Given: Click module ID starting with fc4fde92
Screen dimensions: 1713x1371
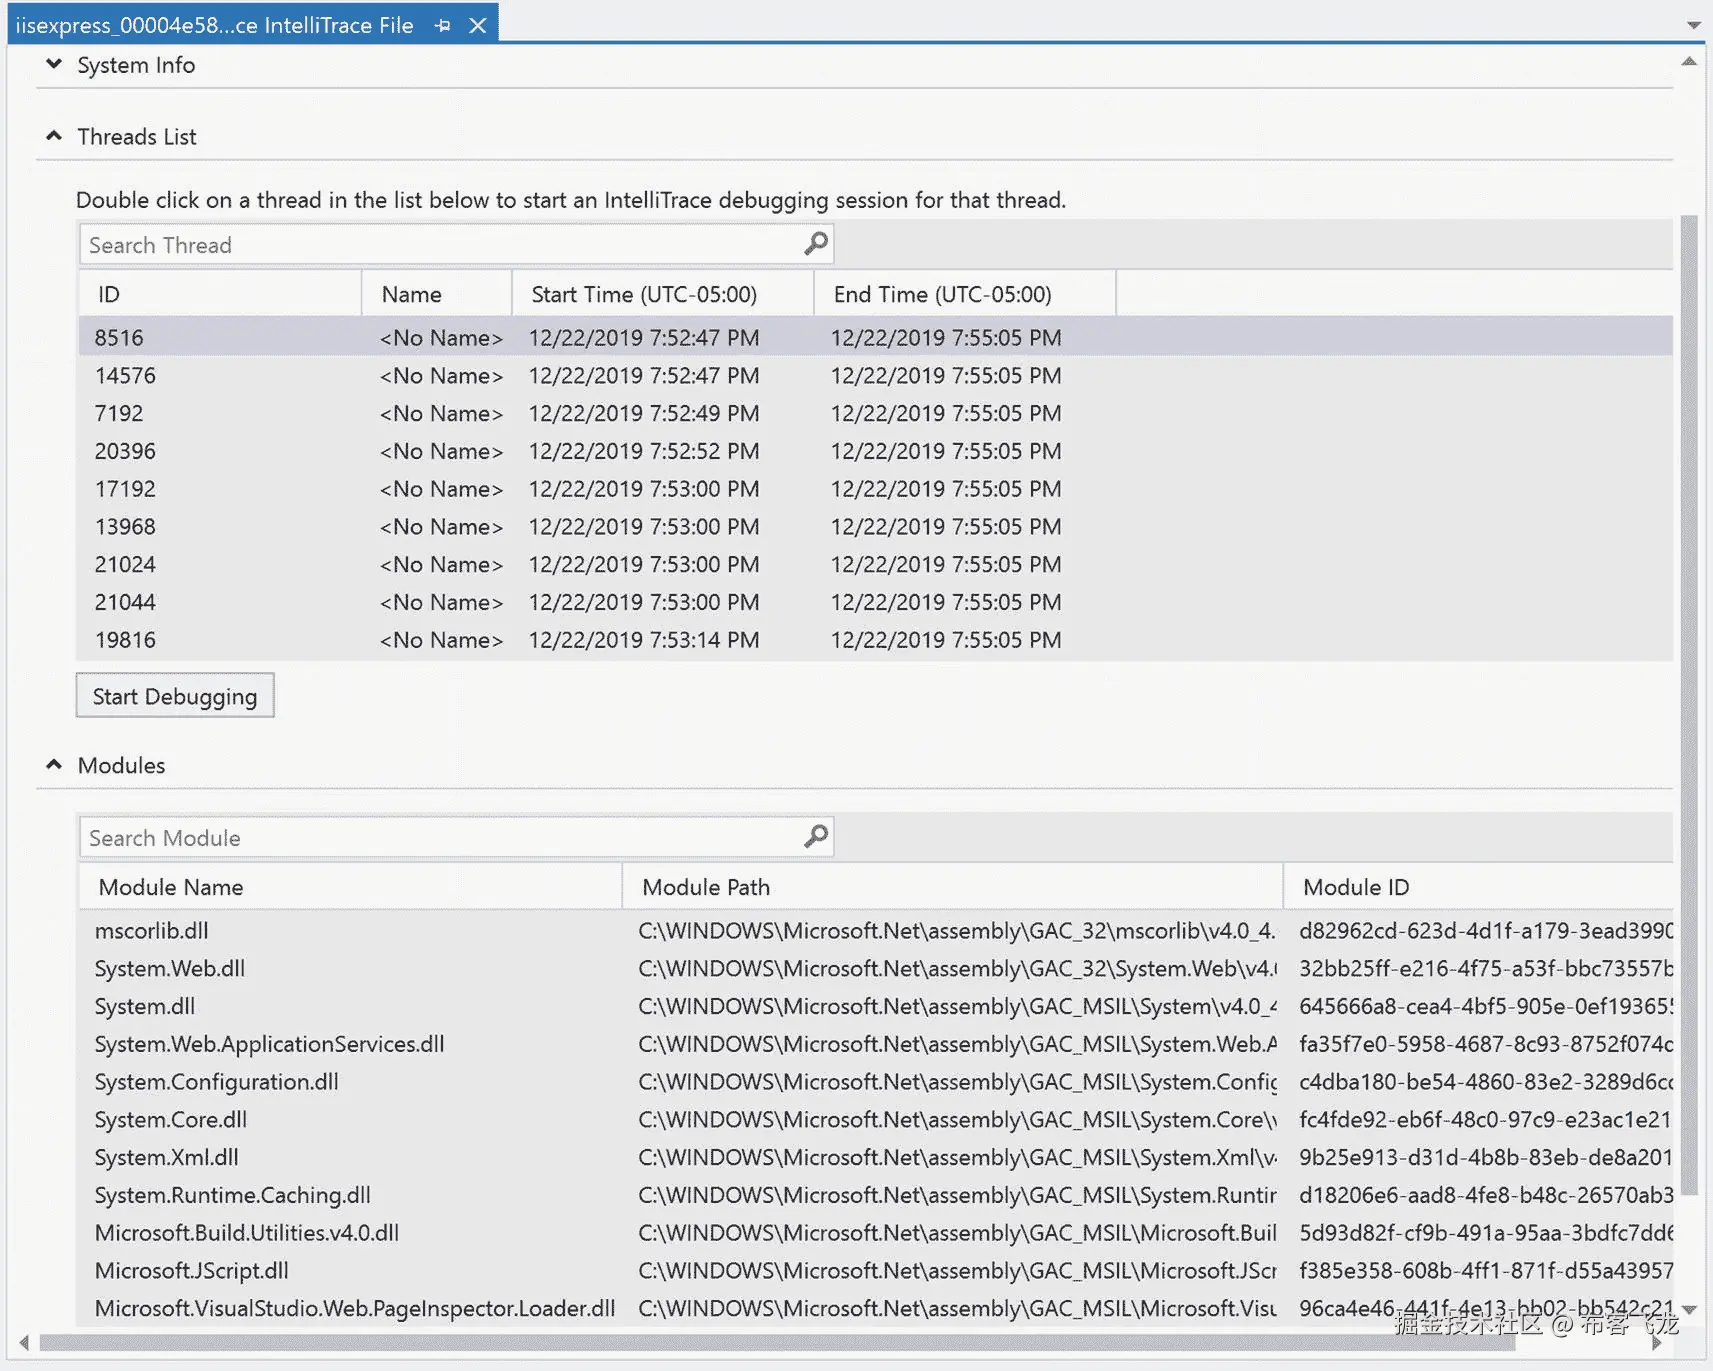Looking at the screenshot, I should pyautogui.click(x=1485, y=1120).
